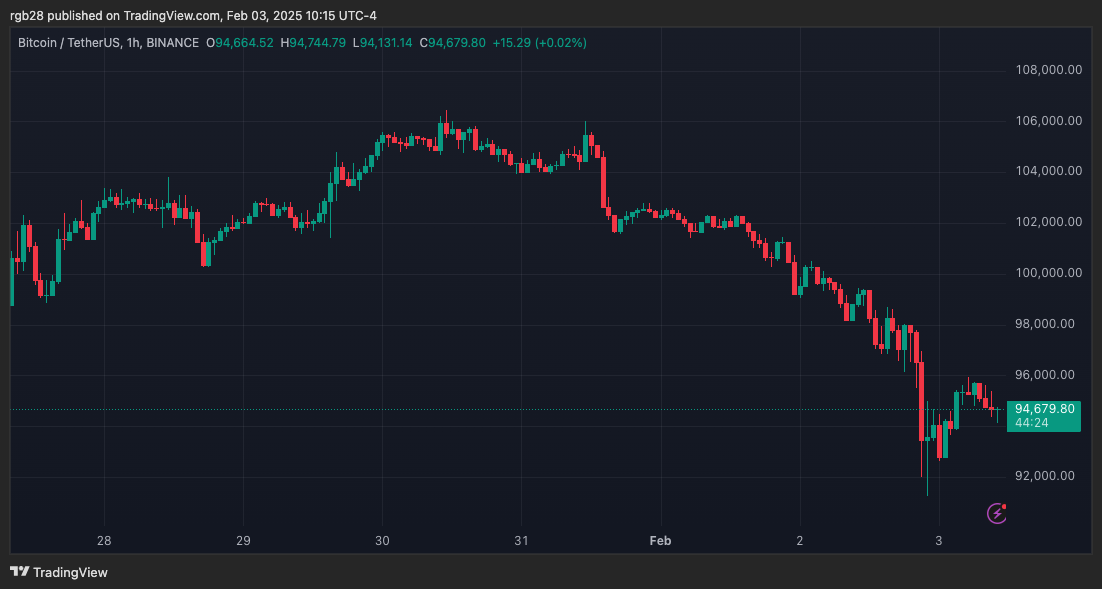Click the countdown timer 44:24
Viewport: 1102px width, 589px height.
(1030, 423)
